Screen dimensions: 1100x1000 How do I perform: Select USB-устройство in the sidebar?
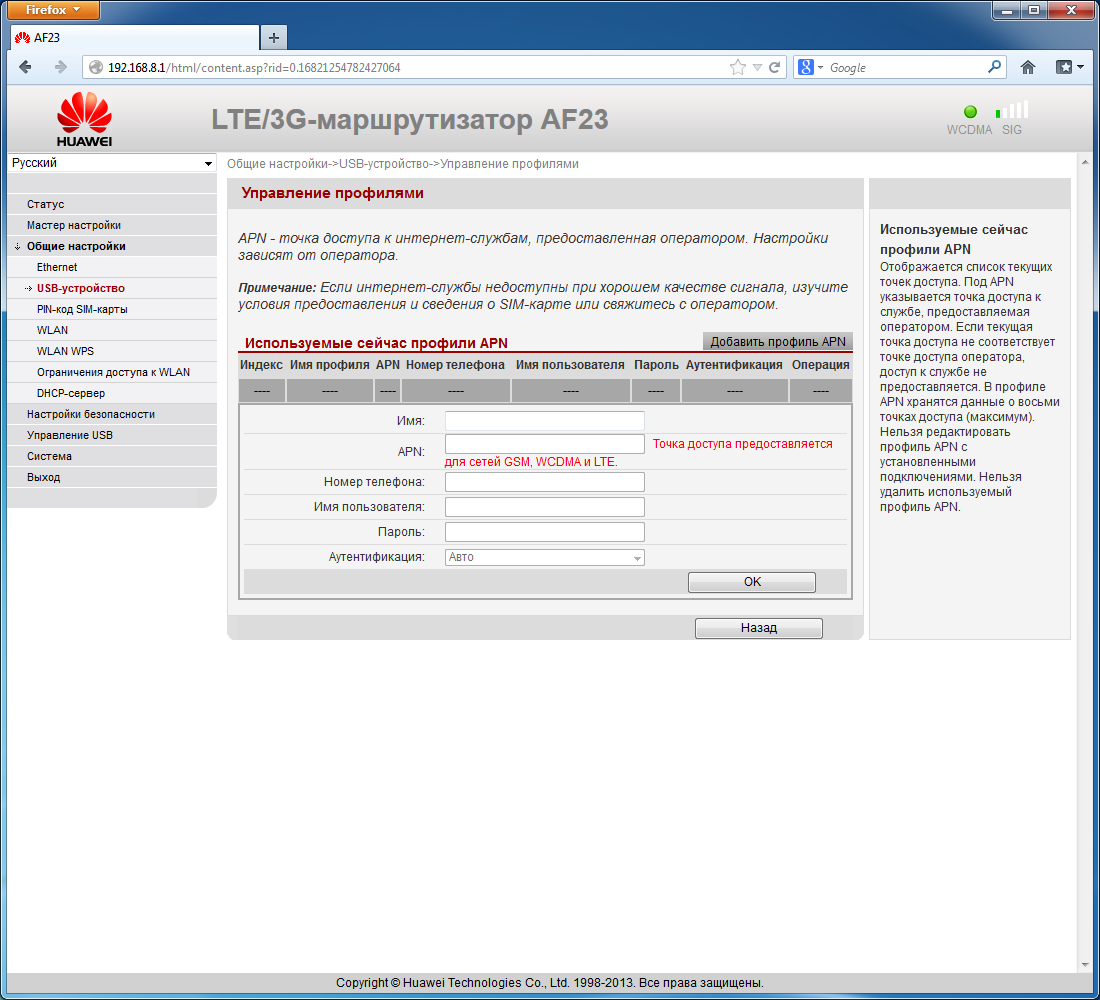[x=81, y=288]
